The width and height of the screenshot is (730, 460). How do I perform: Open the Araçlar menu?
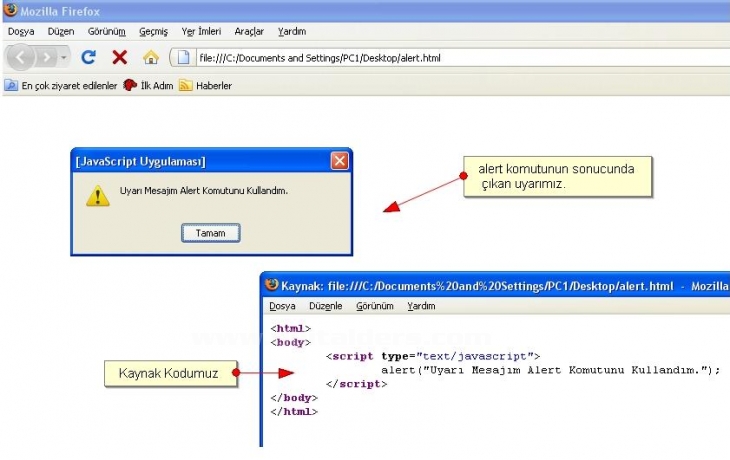(249, 32)
